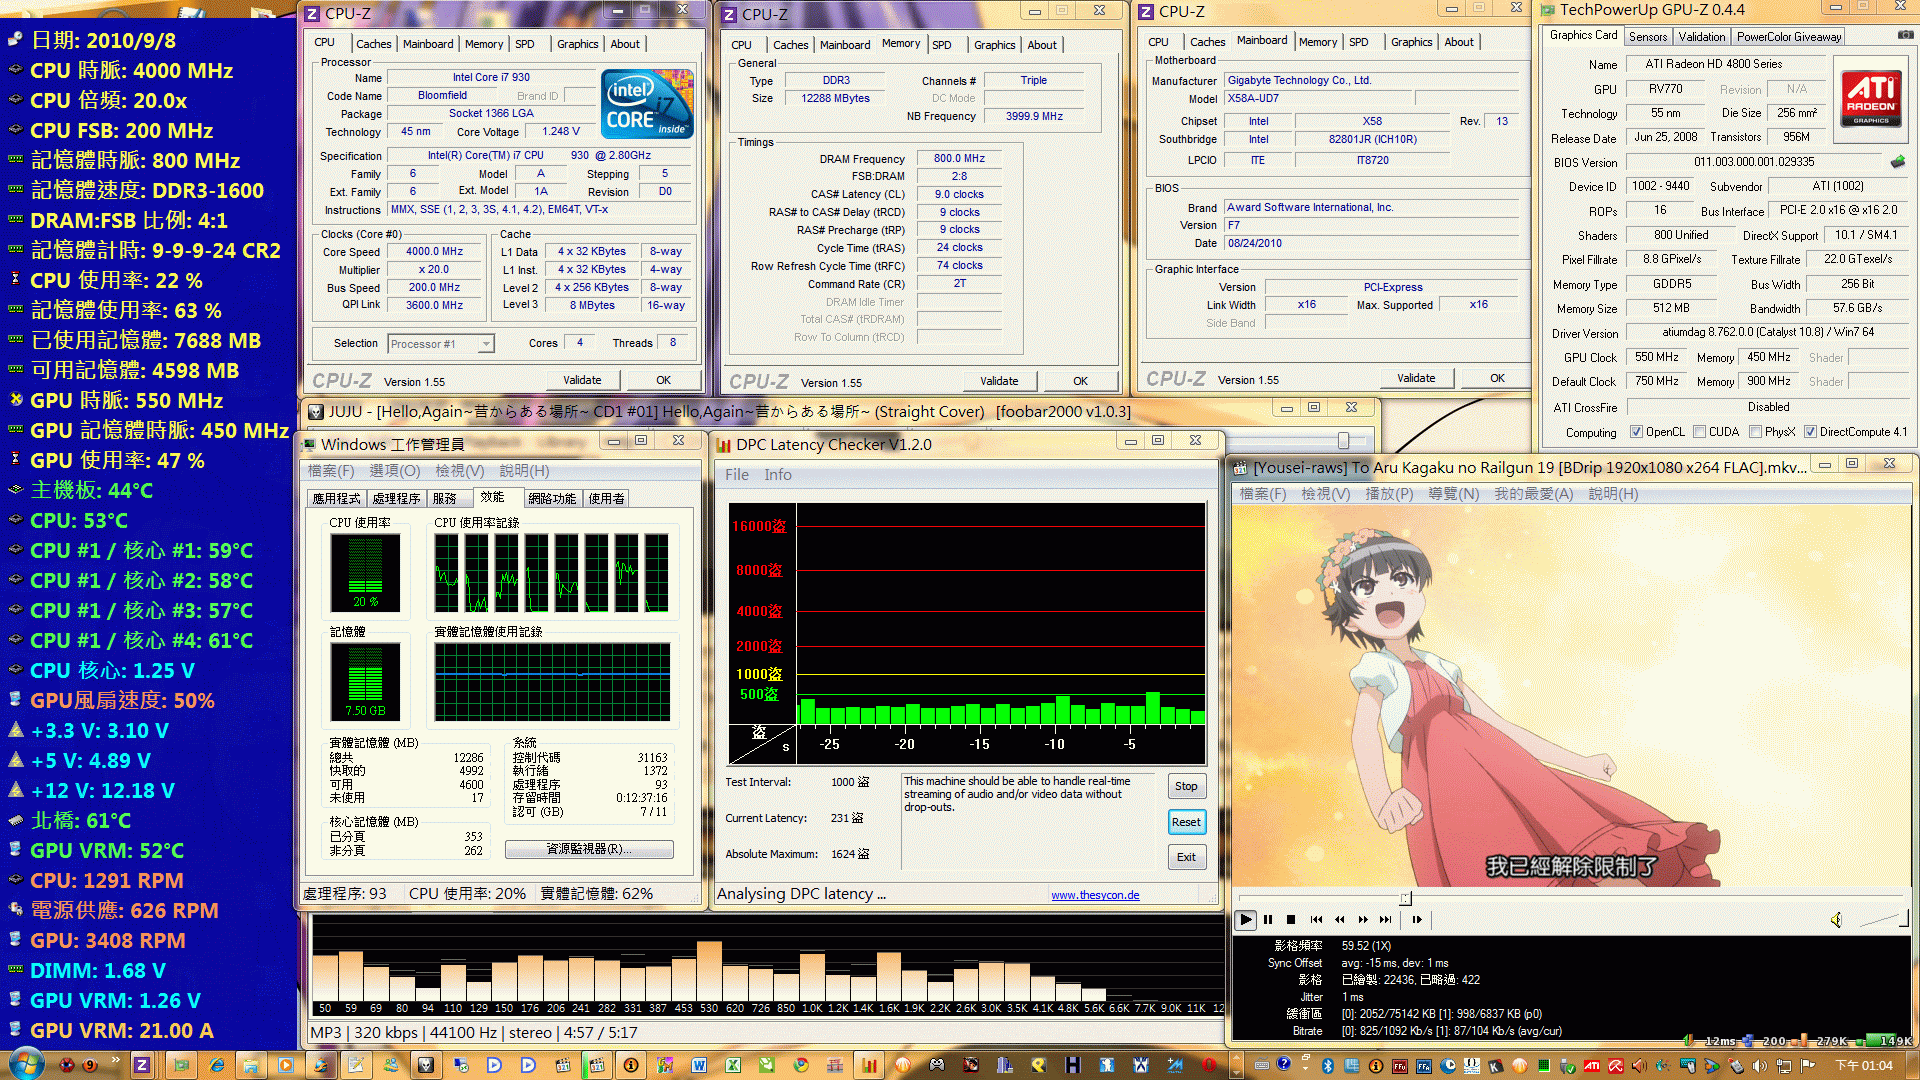Screen dimensions: 1920x1080
Task: Click the clock showing 下午 01:04
Action: click(x=1863, y=1066)
